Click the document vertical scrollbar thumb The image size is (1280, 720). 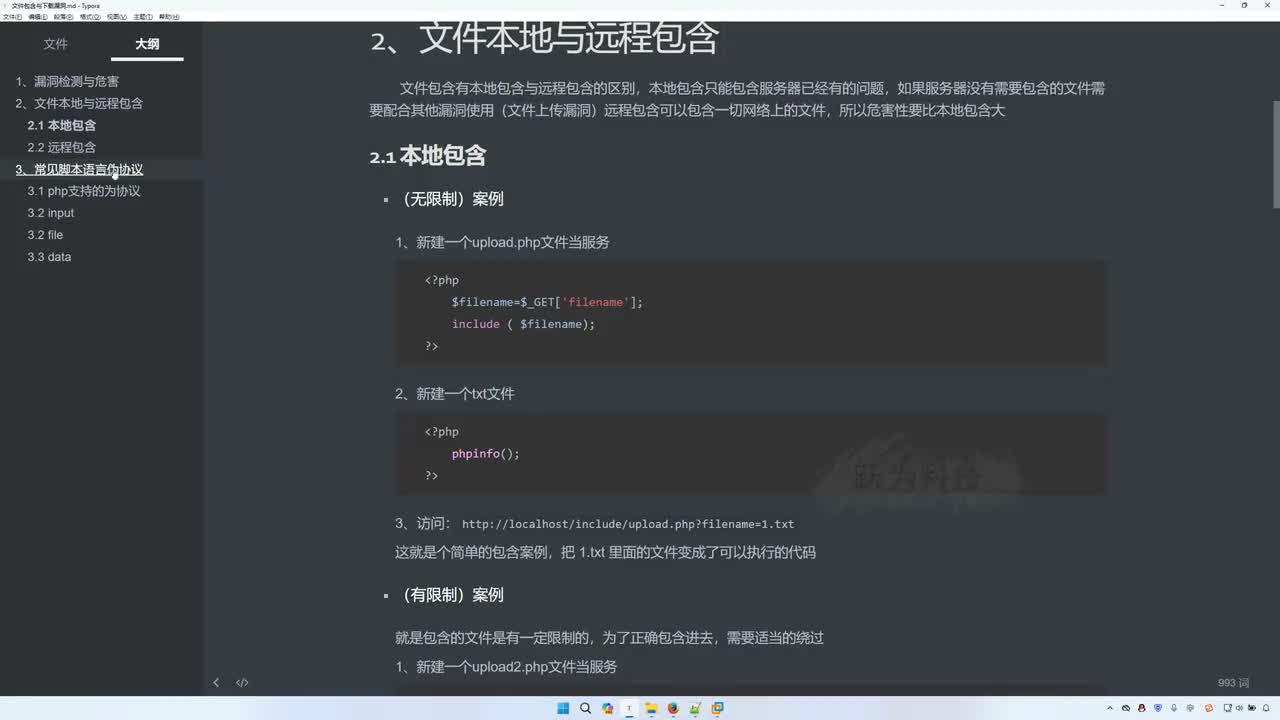(1276, 153)
